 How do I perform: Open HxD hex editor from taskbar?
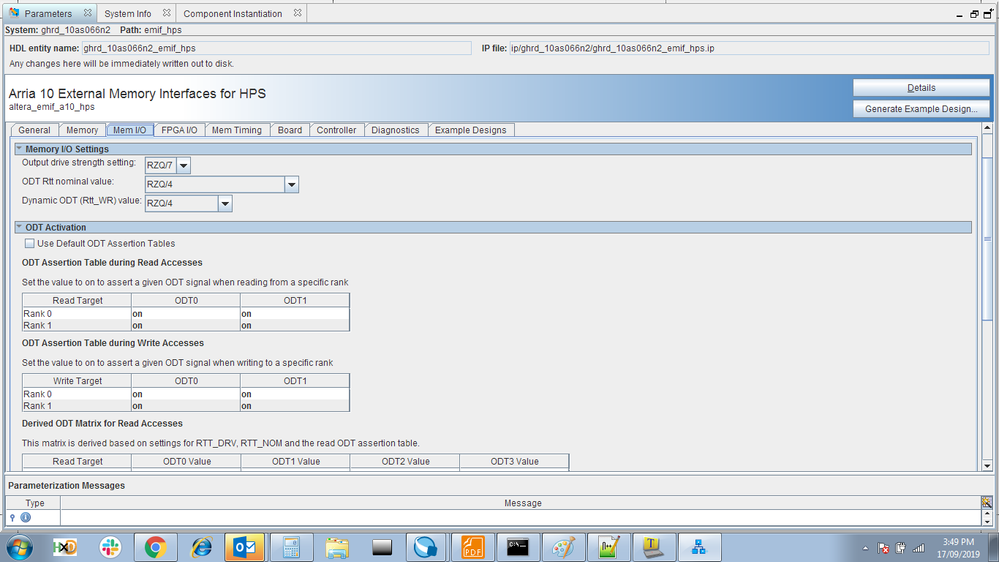[65, 547]
